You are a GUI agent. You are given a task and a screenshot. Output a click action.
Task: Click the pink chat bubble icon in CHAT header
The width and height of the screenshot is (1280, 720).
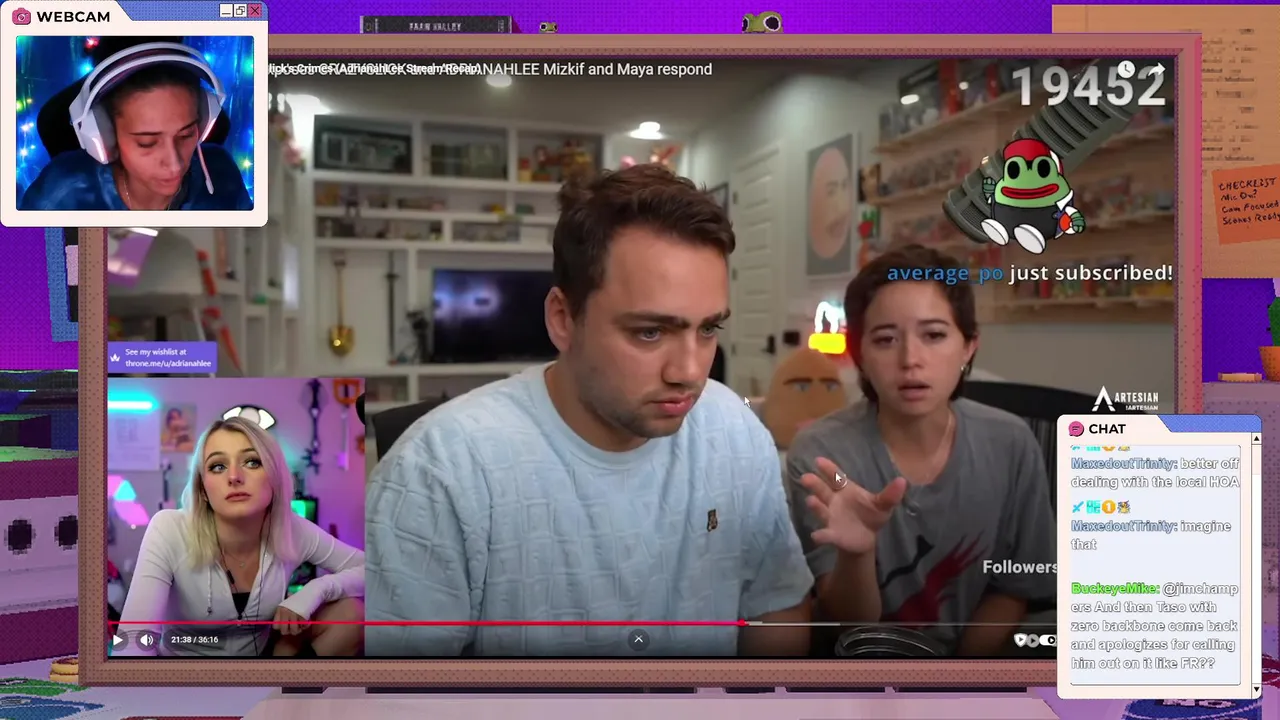1076,429
